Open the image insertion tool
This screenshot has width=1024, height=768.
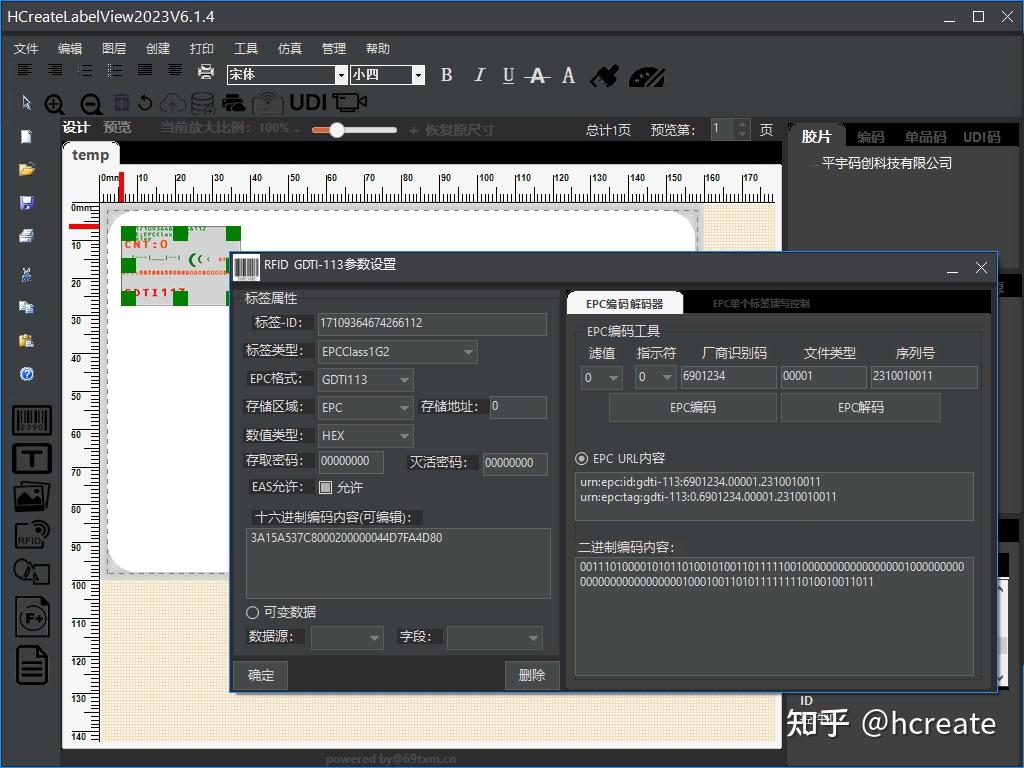[x=31, y=497]
